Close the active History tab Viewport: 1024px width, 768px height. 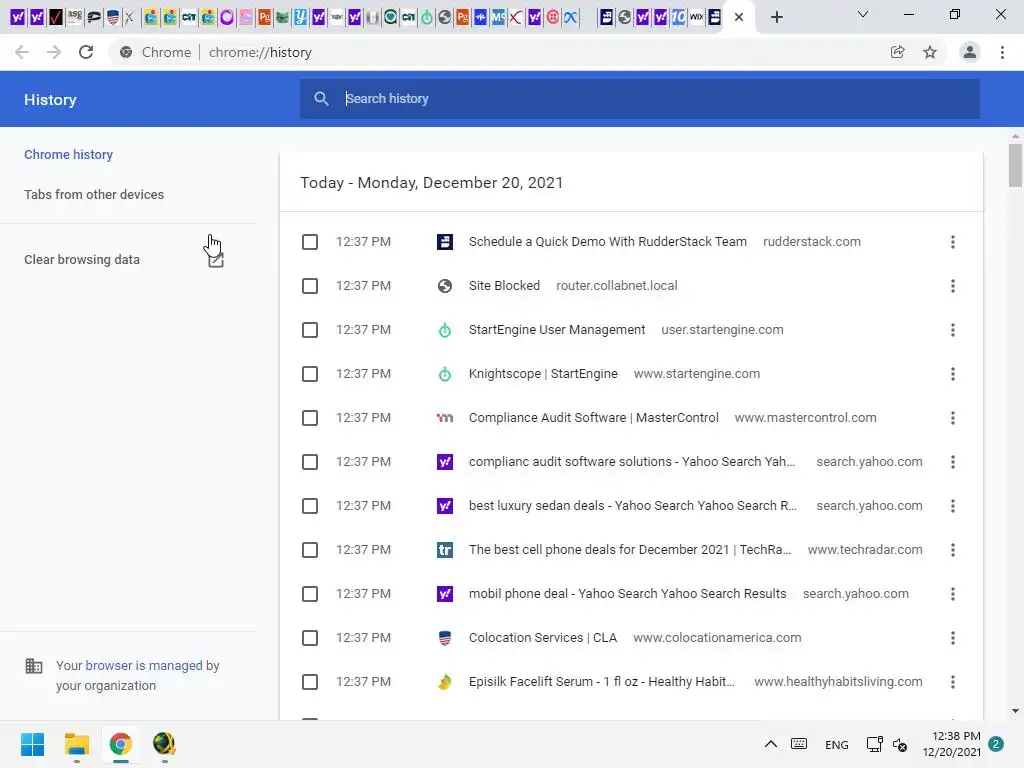tap(739, 17)
